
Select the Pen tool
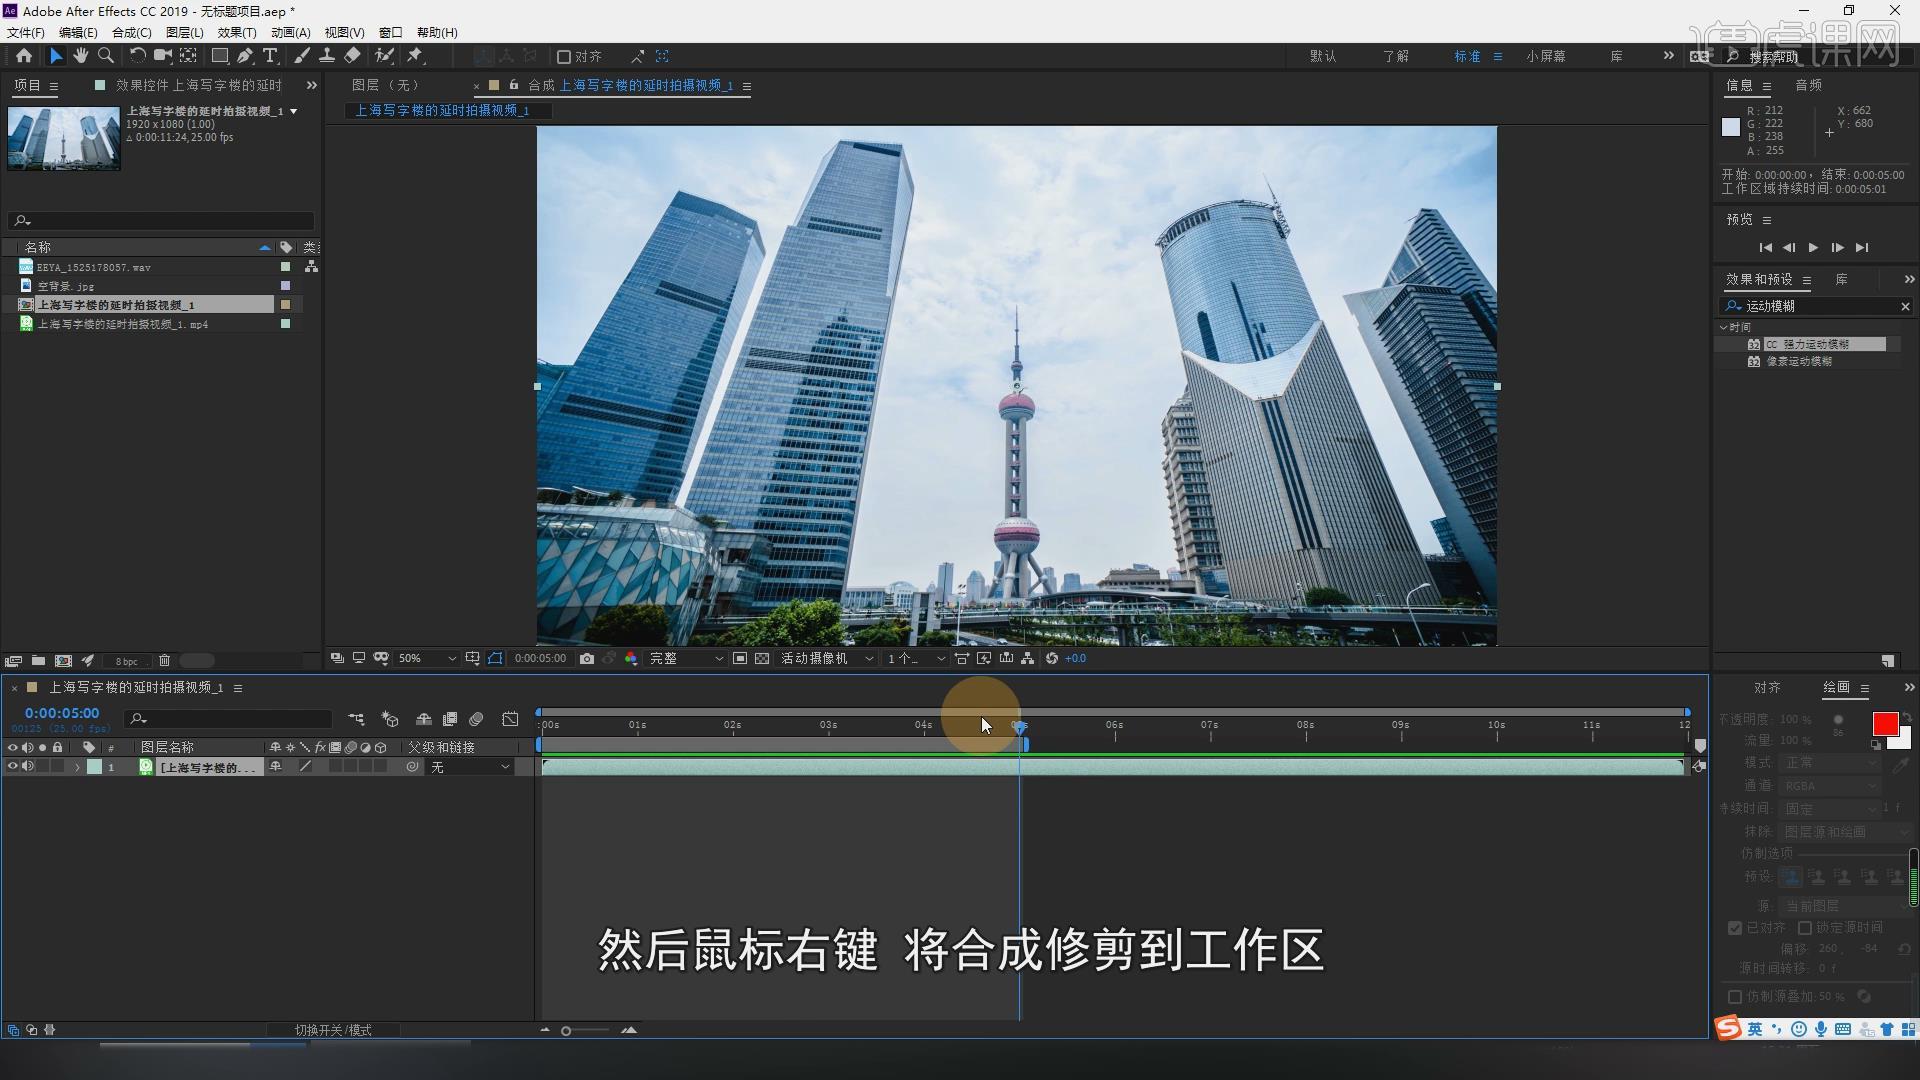[x=245, y=56]
